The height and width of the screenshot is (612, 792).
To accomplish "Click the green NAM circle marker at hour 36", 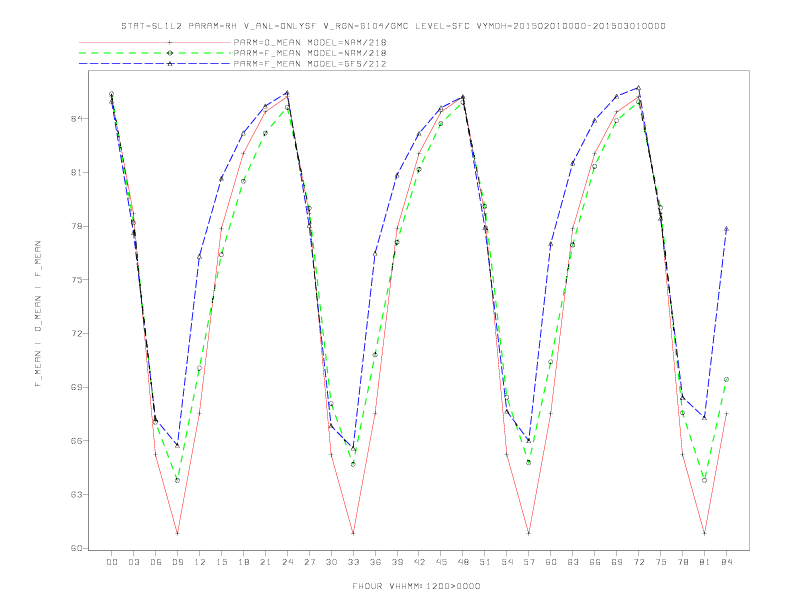I will coord(375,354).
